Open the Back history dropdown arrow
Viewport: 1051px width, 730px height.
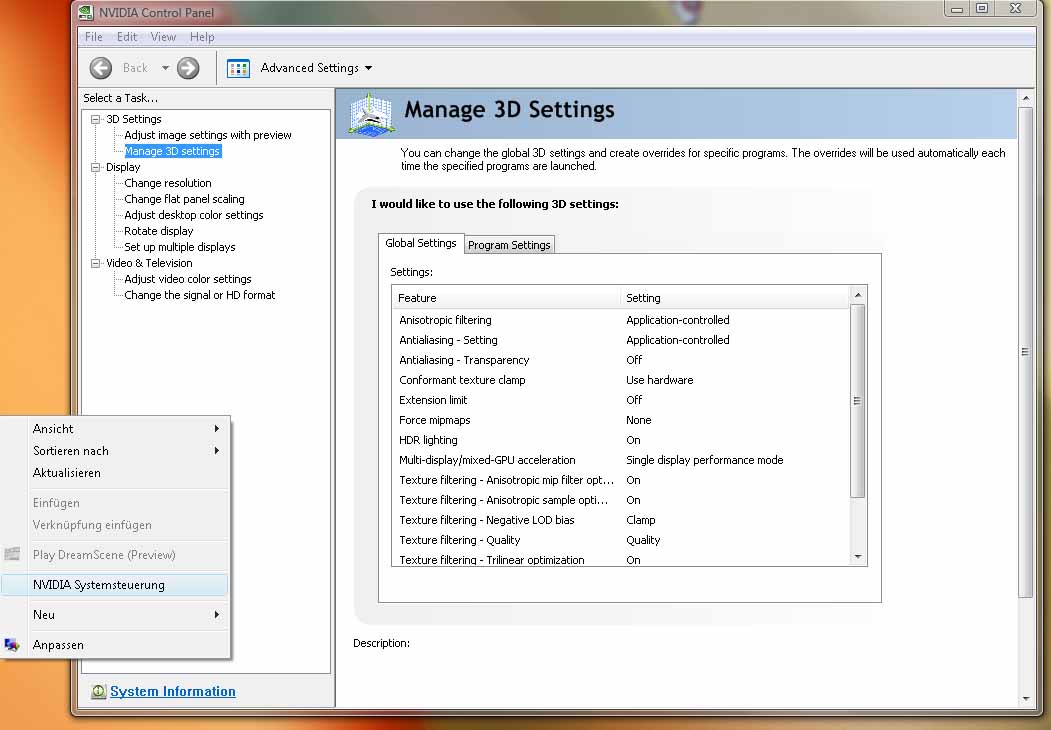click(165, 68)
